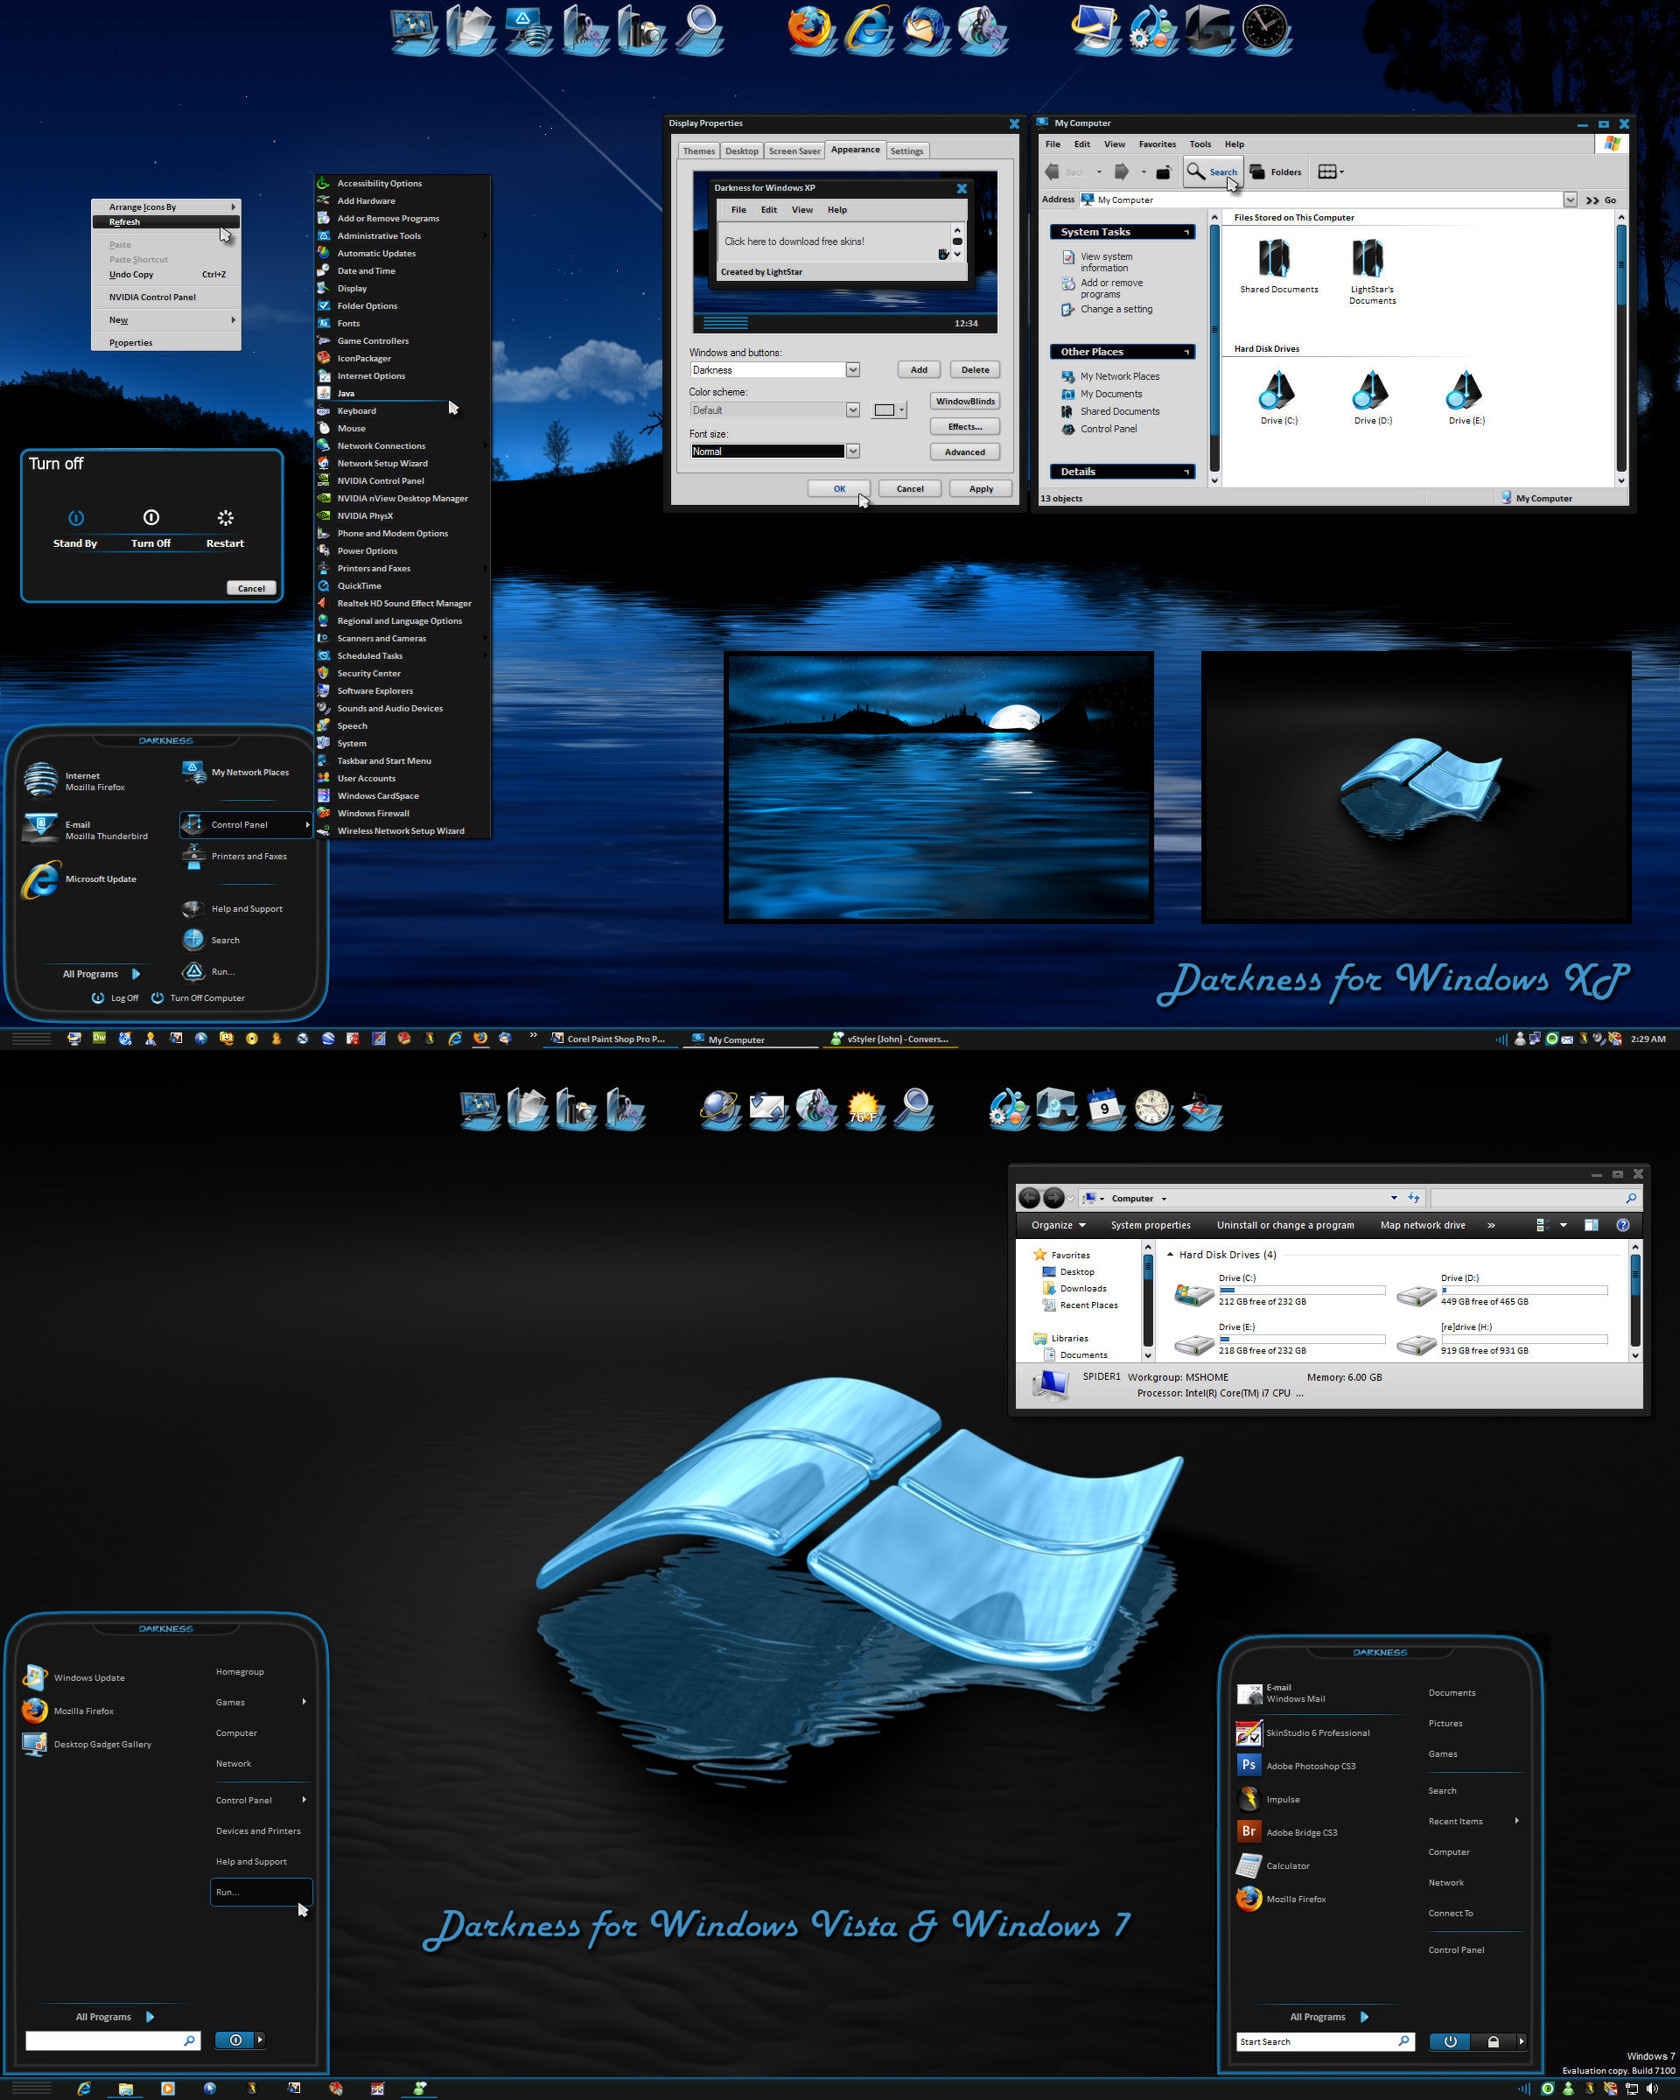This screenshot has height=2100, width=1680.
Task: Click the help icon in Computer window toolbar
Action: pos(1623,1225)
